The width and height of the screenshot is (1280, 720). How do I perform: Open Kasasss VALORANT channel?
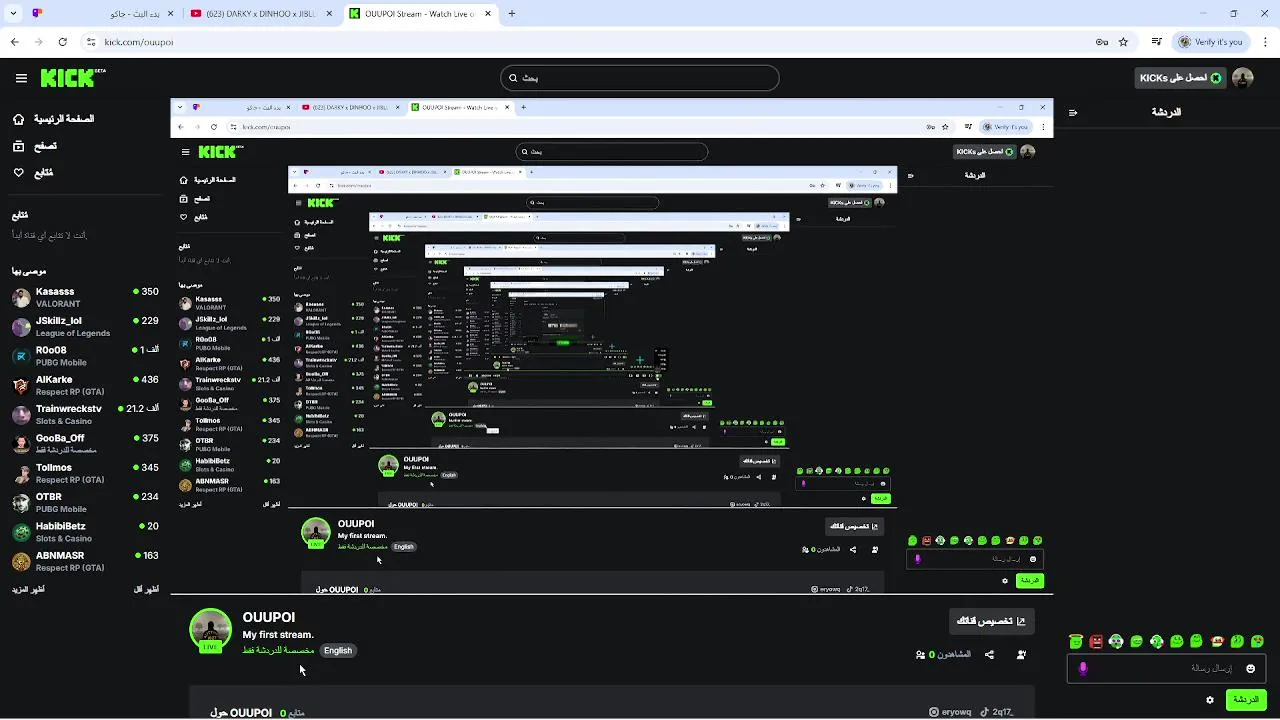click(85, 297)
